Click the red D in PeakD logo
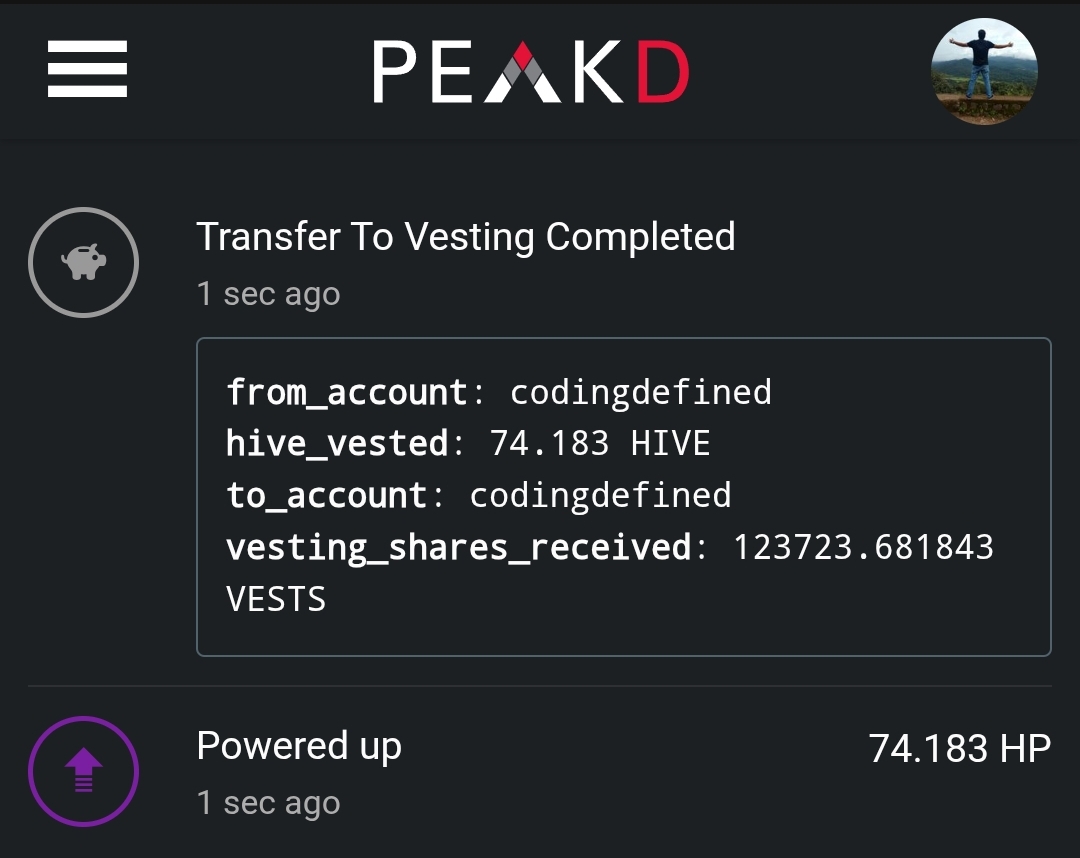 (x=663, y=72)
